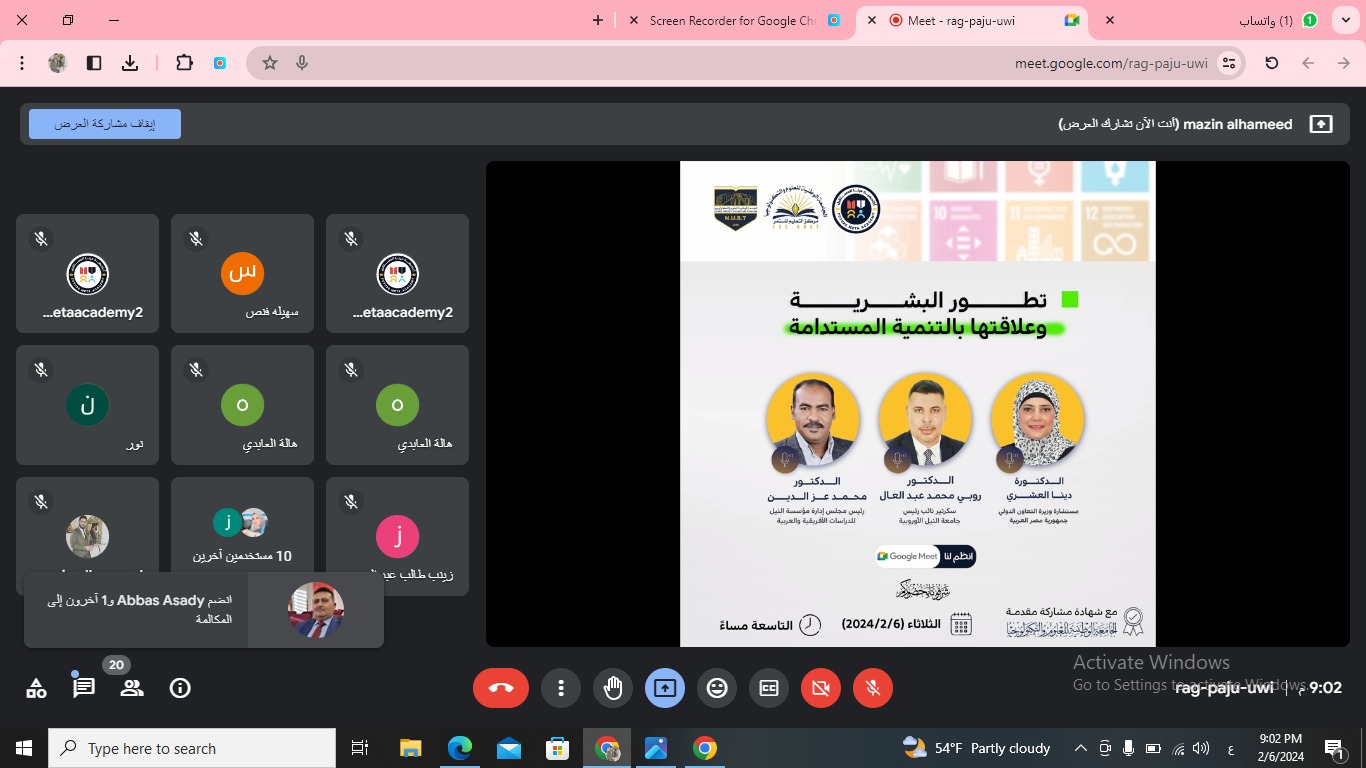Screen dimensions: 1366x768
Task: Open the activities shapes icon
Action: [36, 688]
